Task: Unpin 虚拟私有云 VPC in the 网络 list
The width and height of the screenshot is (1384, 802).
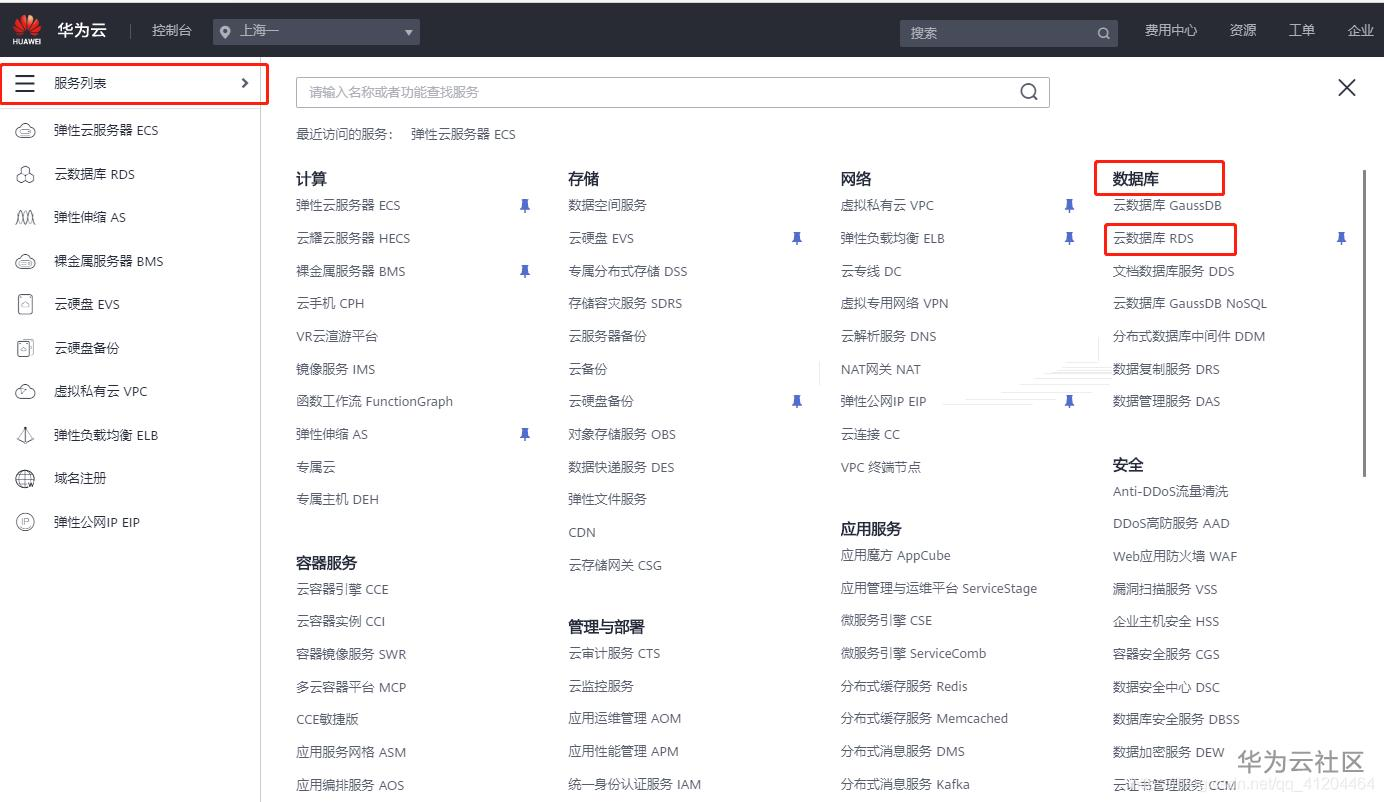Action: click(x=1069, y=206)
